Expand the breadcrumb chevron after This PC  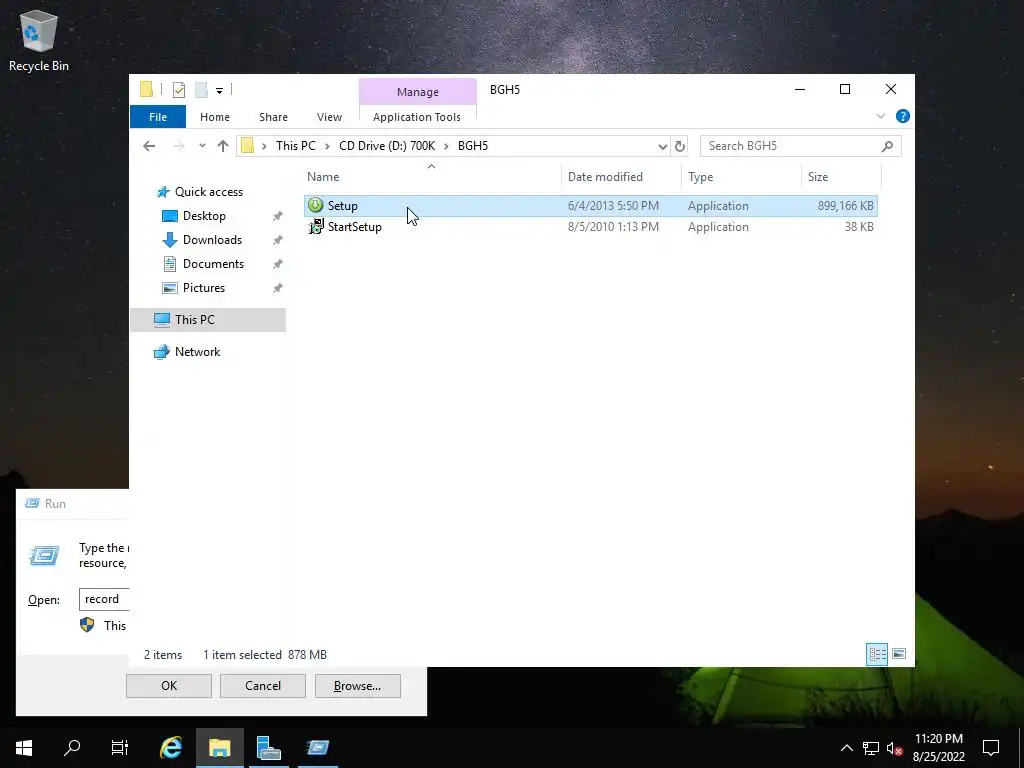click(327, 146)
